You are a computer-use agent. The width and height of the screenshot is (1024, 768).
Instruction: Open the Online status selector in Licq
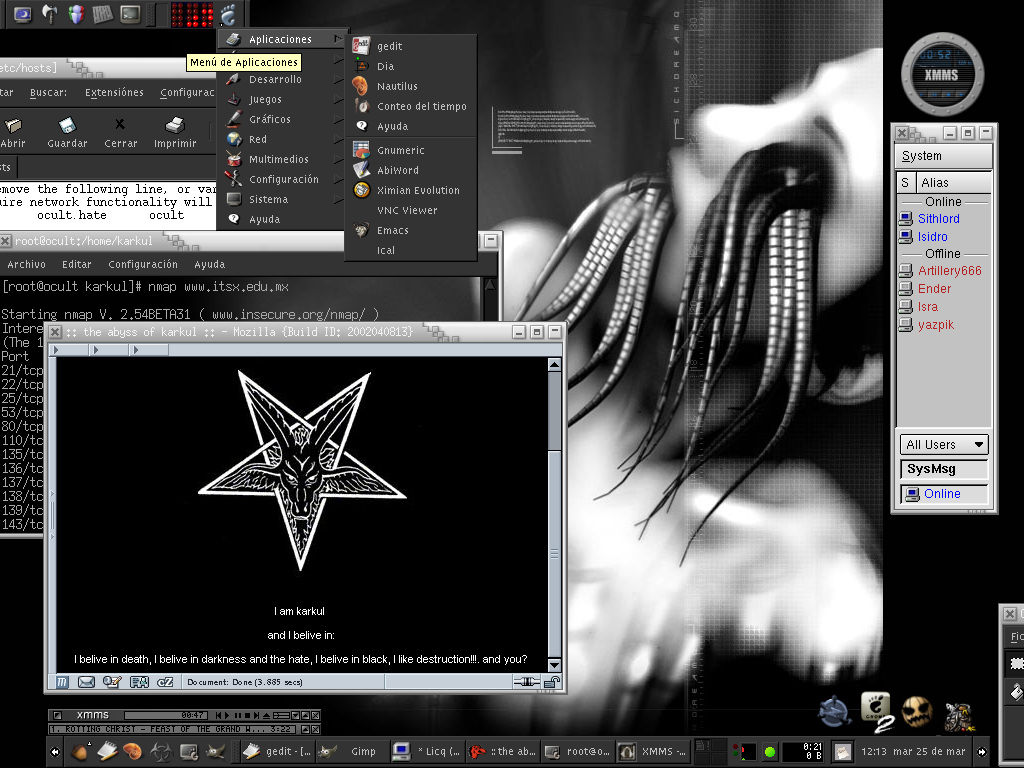coord(944,494)
